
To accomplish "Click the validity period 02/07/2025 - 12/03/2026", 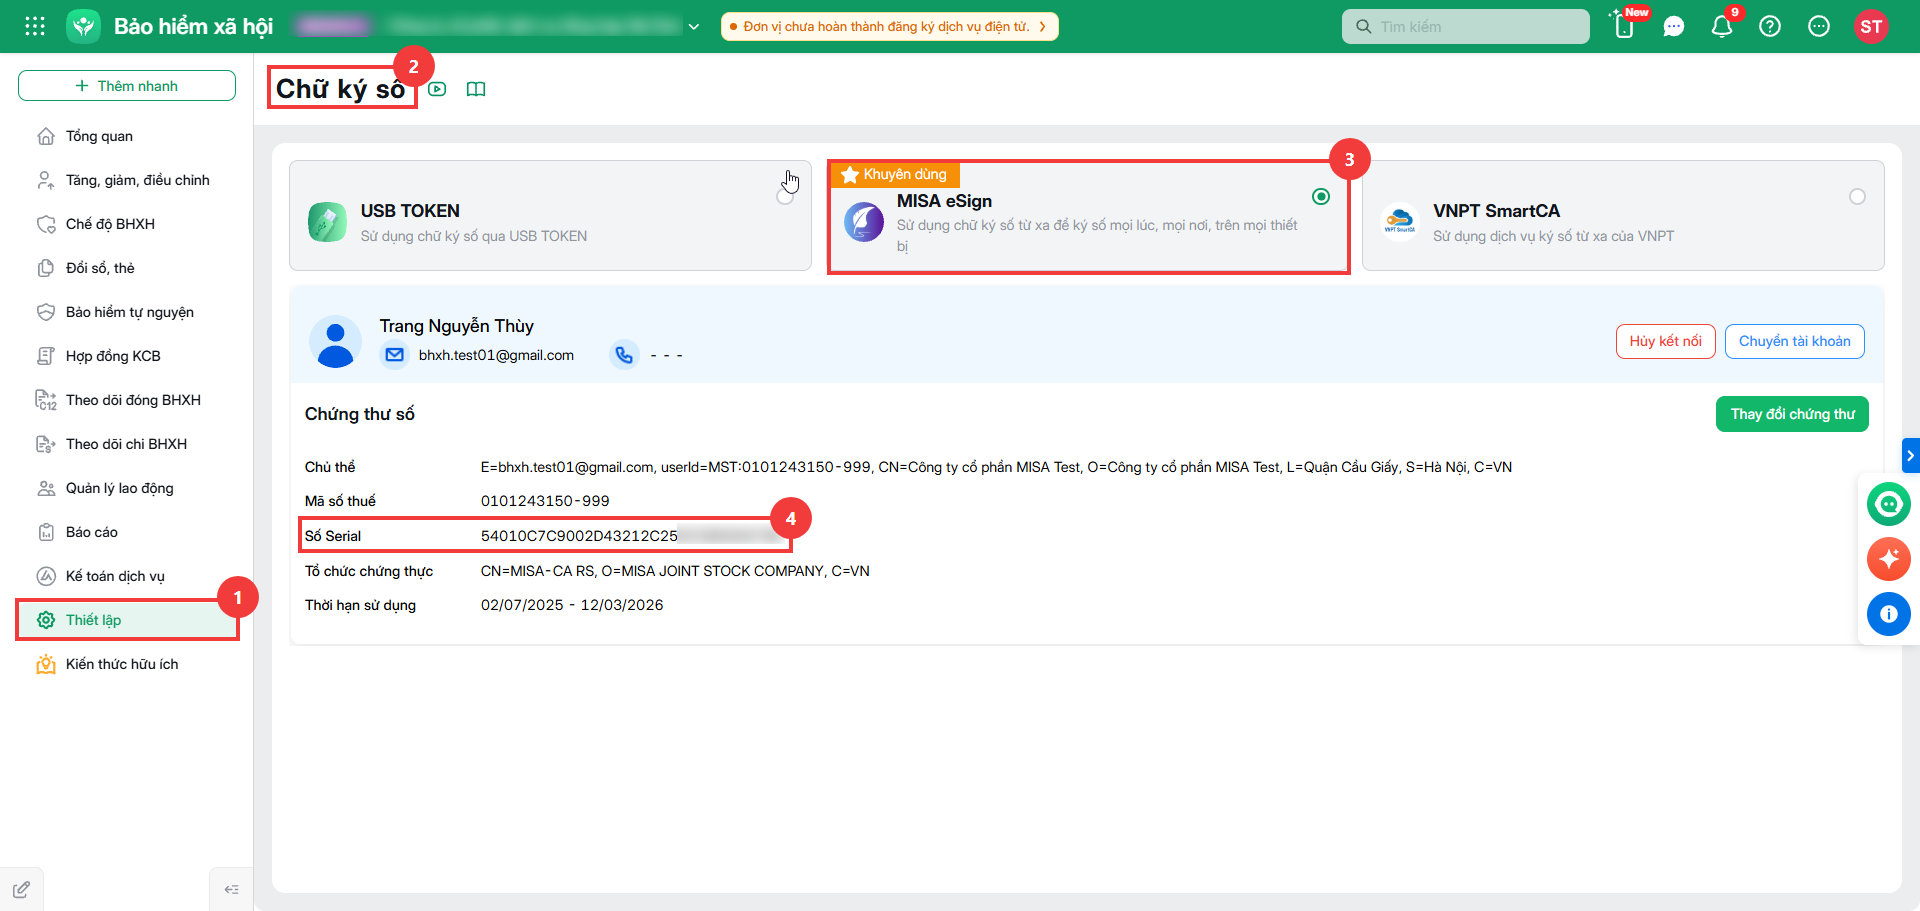I will pos(572,605).
